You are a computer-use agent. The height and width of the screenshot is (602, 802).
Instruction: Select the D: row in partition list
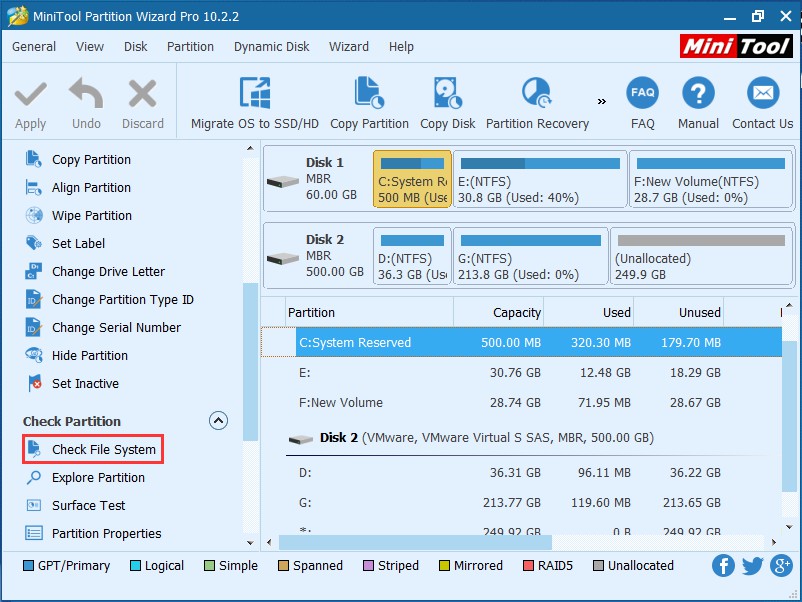[x=522, y=473]
